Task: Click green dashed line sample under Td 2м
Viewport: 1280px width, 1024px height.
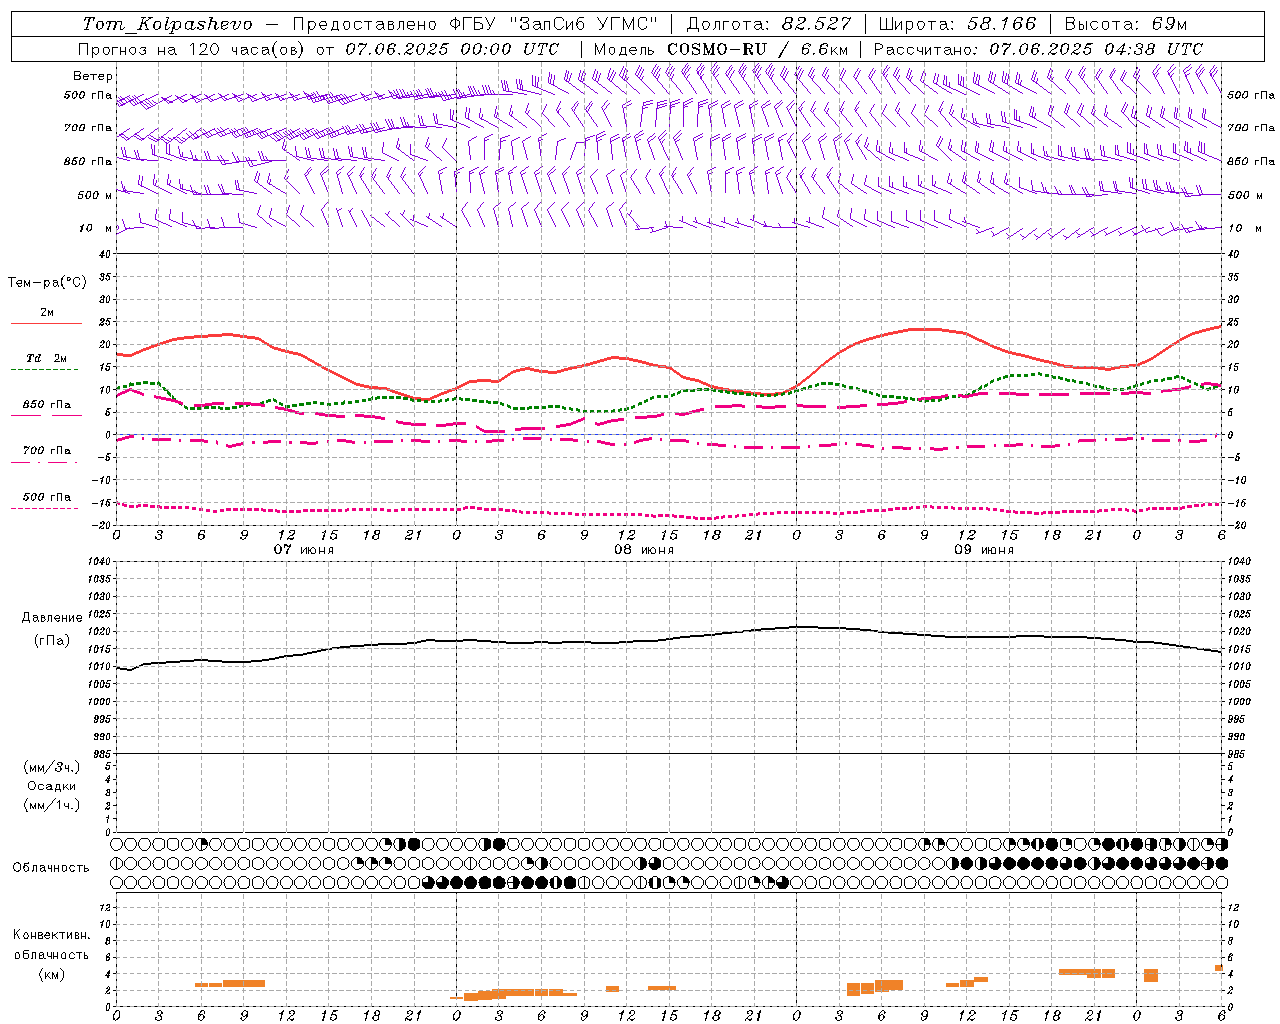Action: point(44,369)
